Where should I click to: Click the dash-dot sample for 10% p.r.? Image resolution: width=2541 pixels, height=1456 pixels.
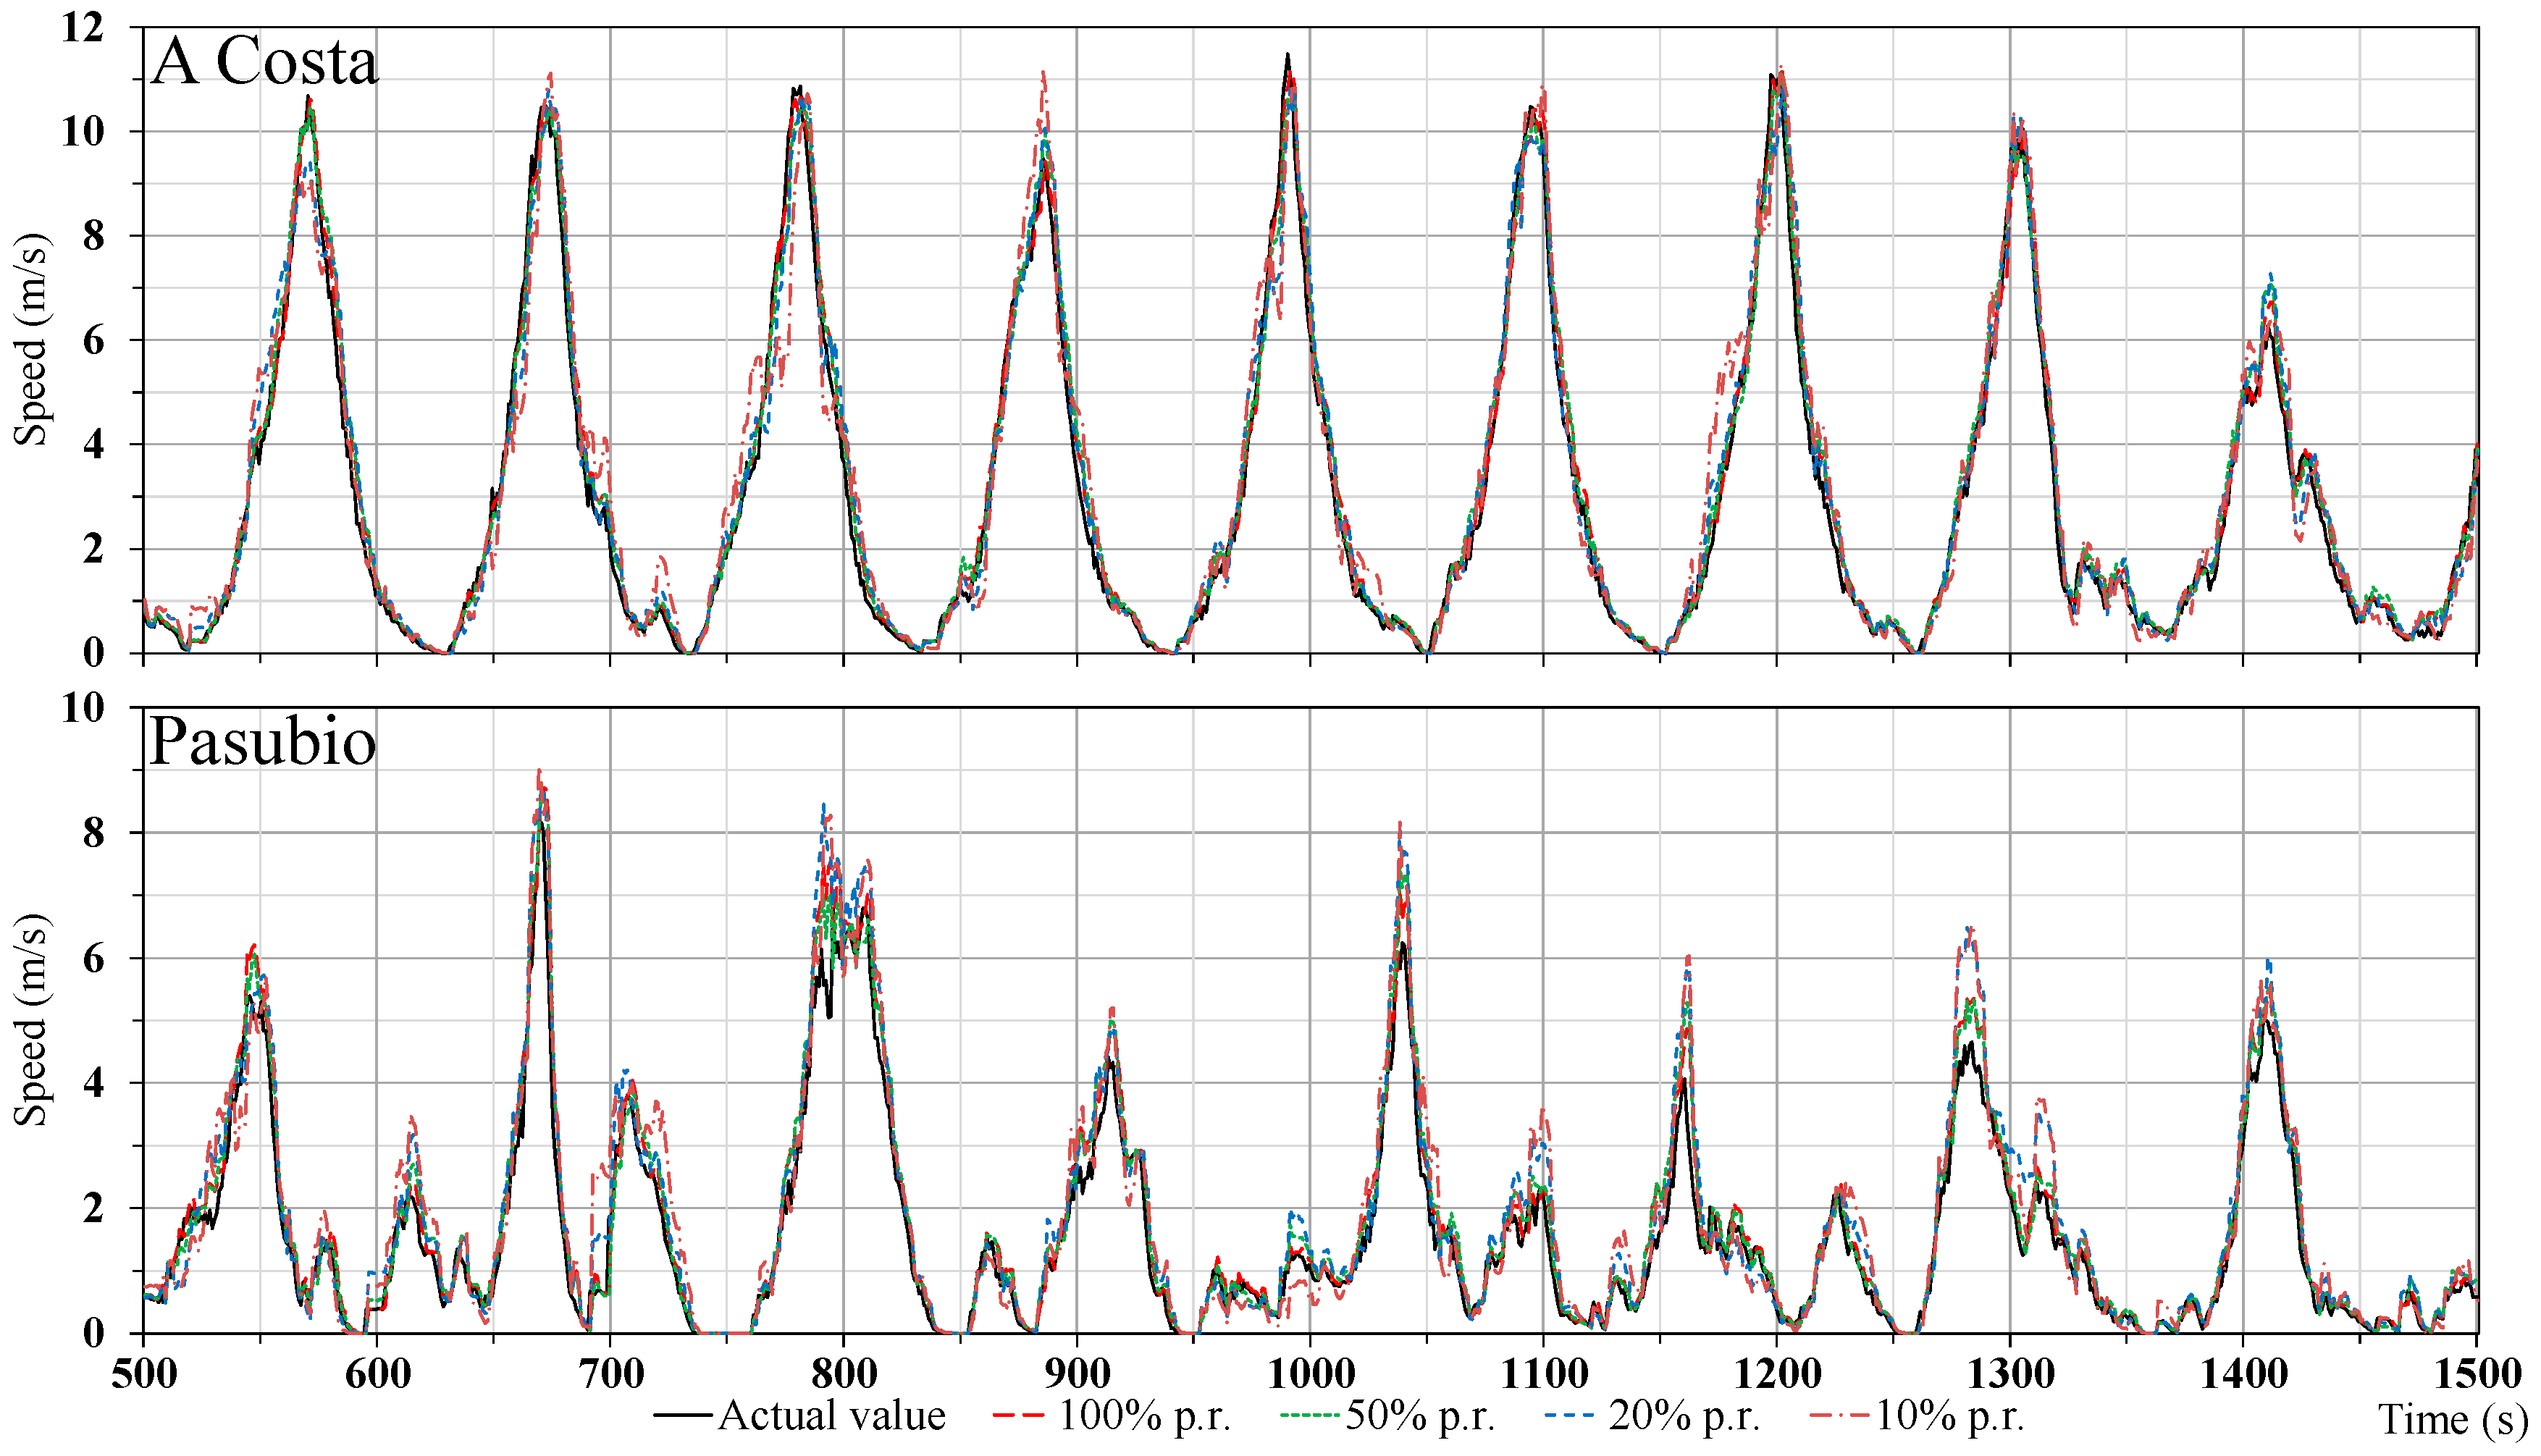pos(1840,1416)
